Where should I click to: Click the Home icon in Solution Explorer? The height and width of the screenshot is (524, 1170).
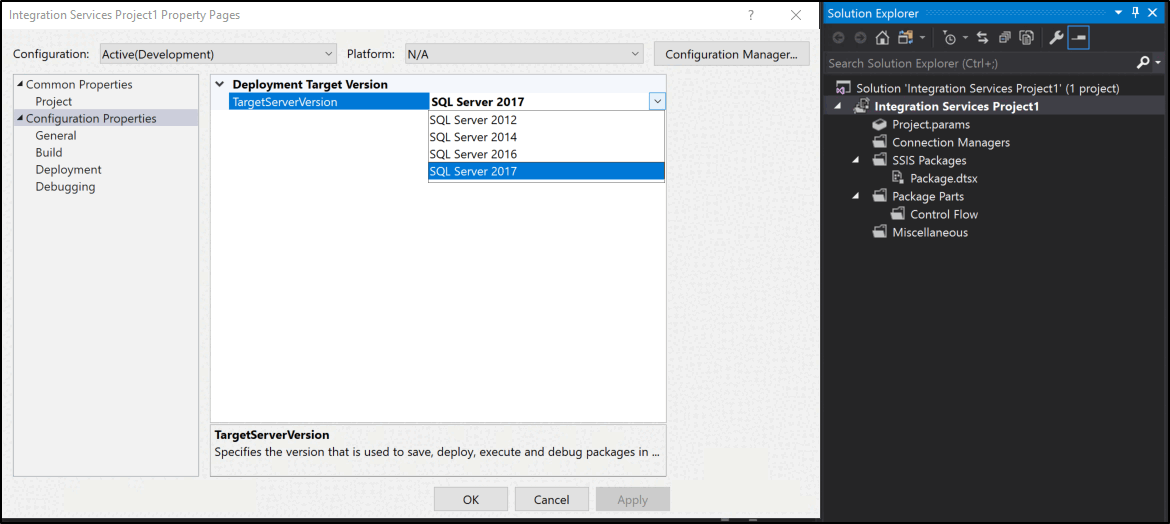coord(883,37)
